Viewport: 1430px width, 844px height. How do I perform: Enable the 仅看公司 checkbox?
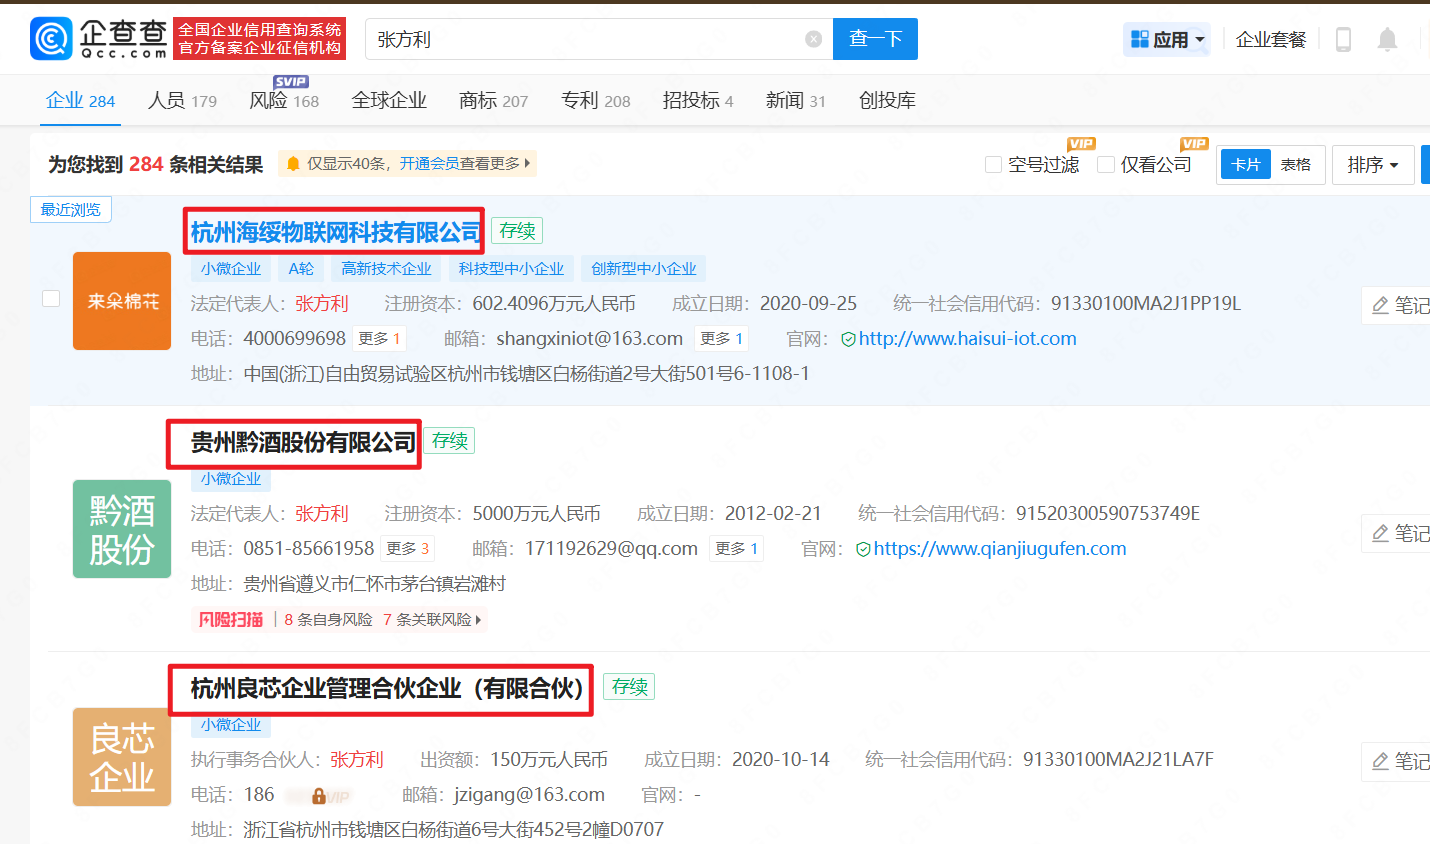click(1106, 164)
